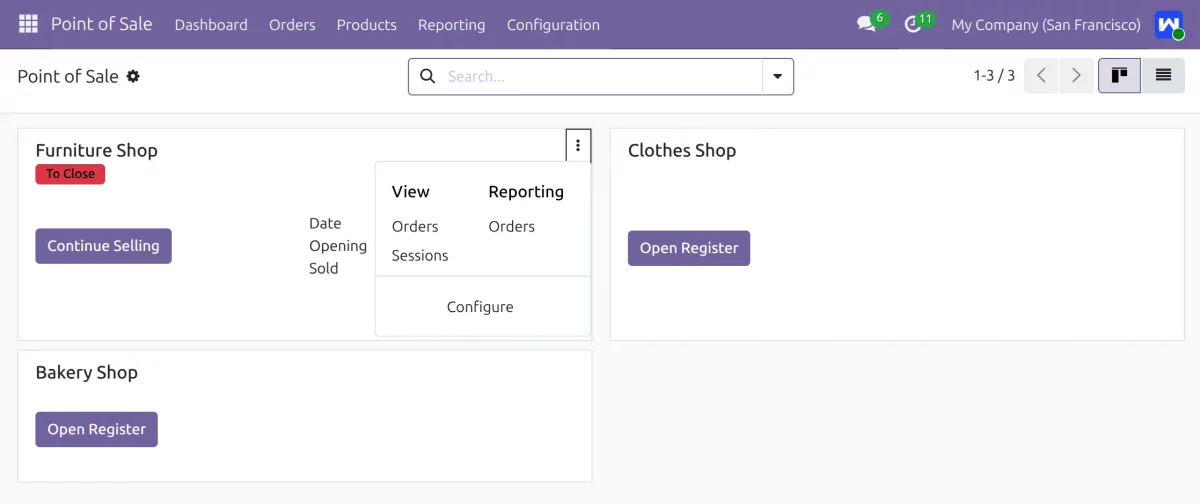Image resolution: width=1200 pixels, height=504 pixels.
Task: Click the Date label in Furniture Shop
Action: [x=325, y=223]
